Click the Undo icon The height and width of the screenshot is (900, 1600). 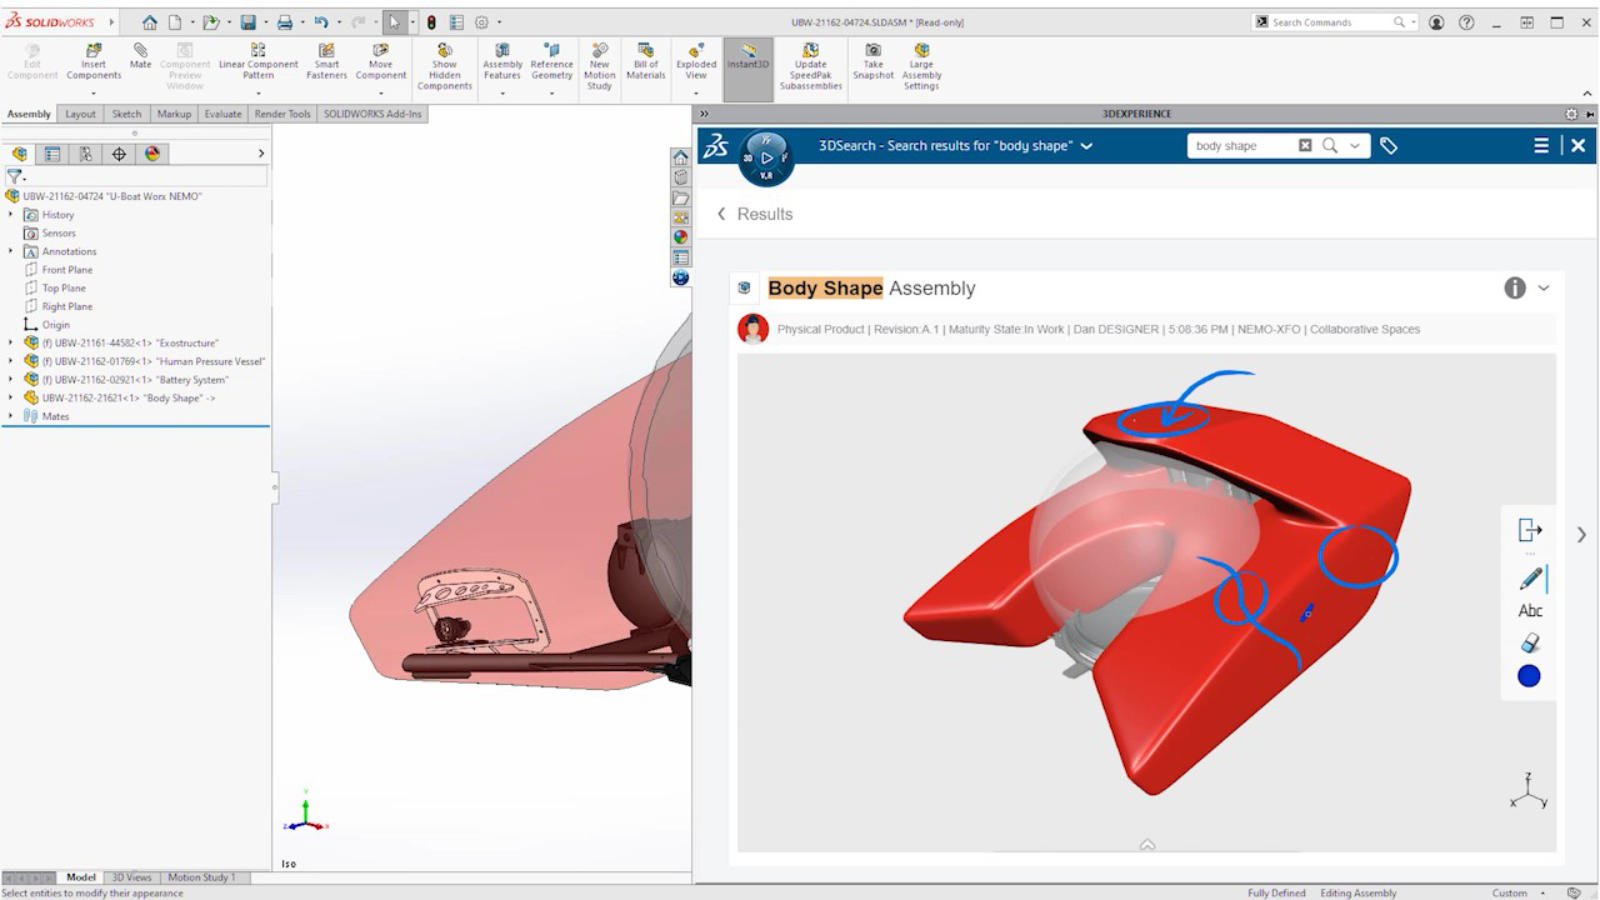(x=321, y=22)
